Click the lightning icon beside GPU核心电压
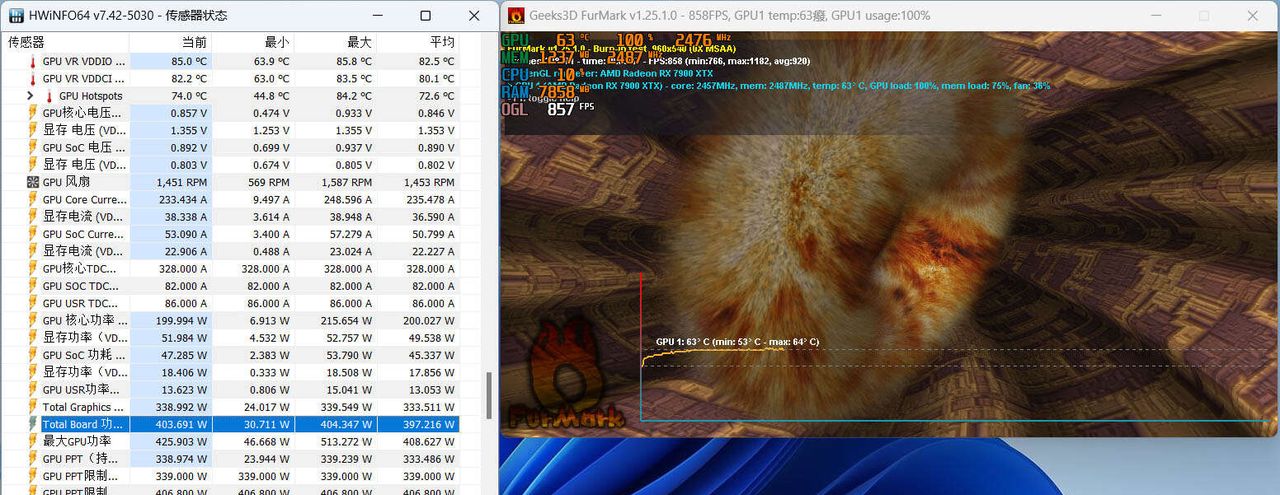Screen dimensions: 1280x495 pyautogui.click(x=33, y=113)
